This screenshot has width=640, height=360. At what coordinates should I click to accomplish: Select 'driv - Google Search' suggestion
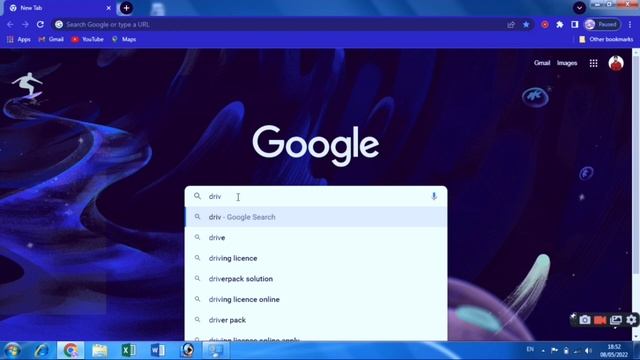coord(316,217)
